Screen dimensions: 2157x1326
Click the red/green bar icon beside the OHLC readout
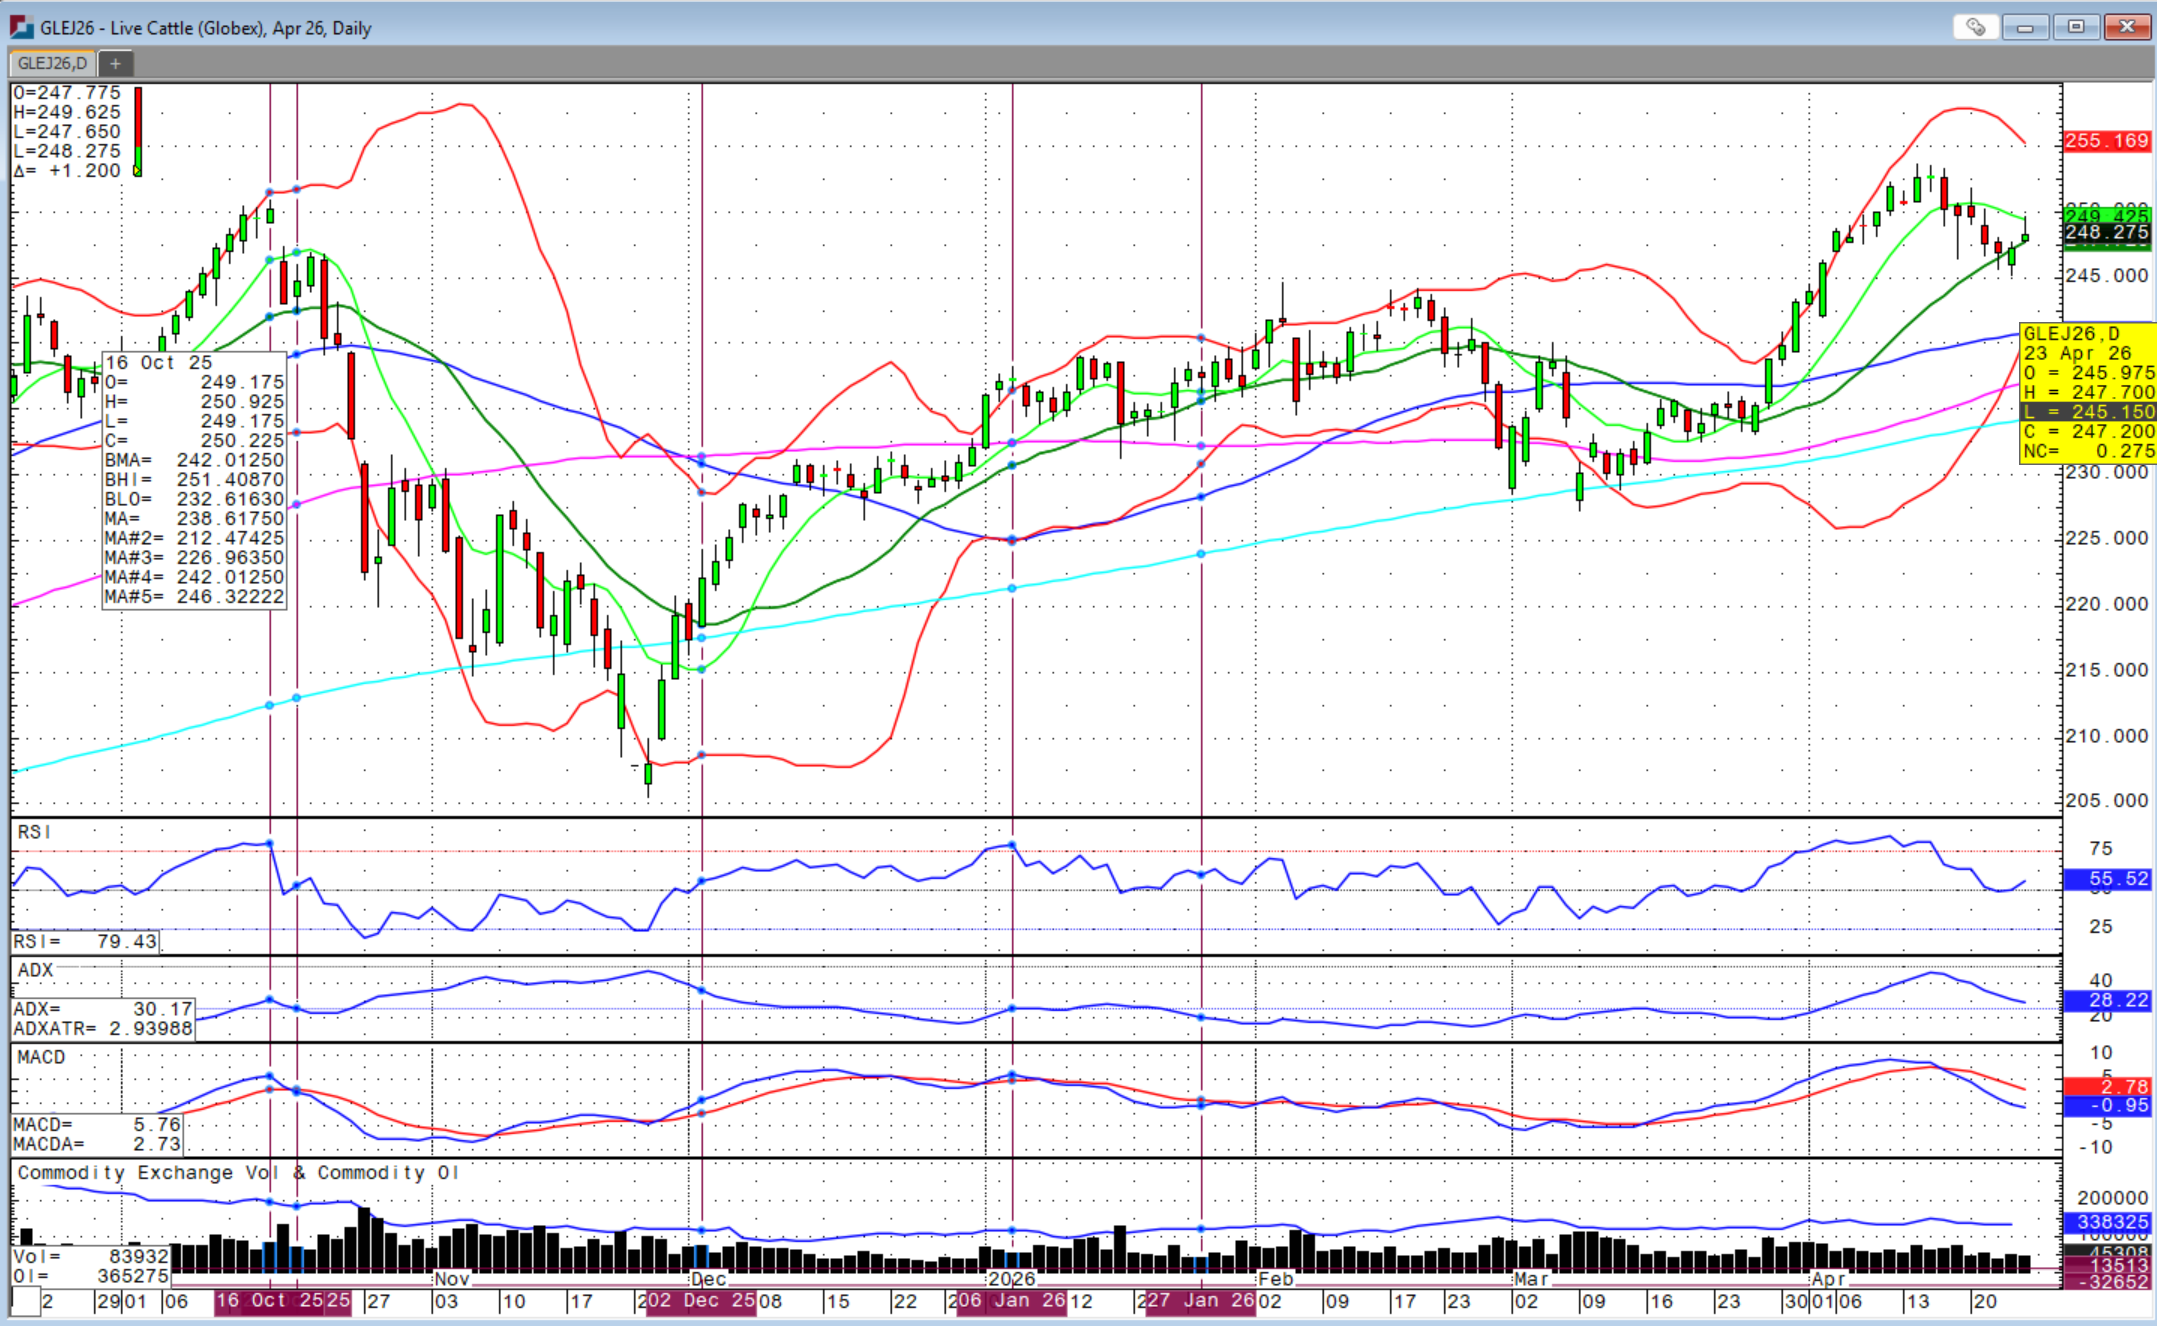coord(138,131)
